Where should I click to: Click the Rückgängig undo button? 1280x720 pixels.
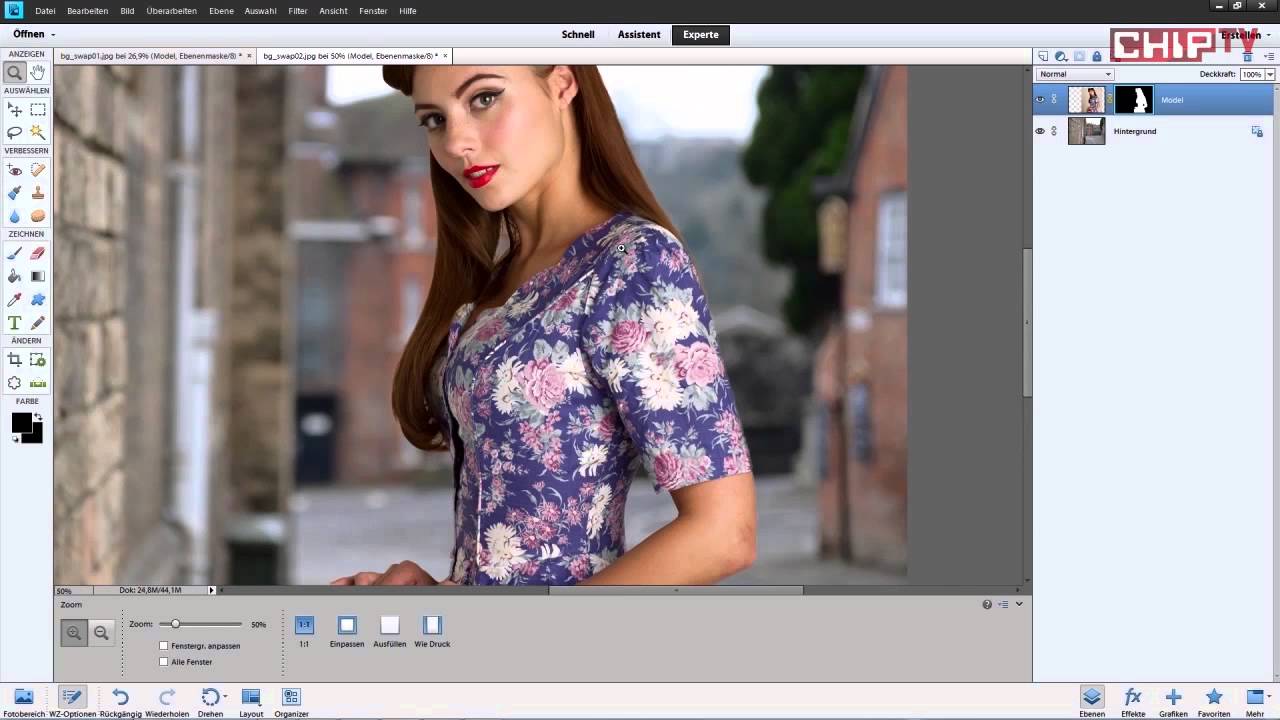click(x=120, y=701)
